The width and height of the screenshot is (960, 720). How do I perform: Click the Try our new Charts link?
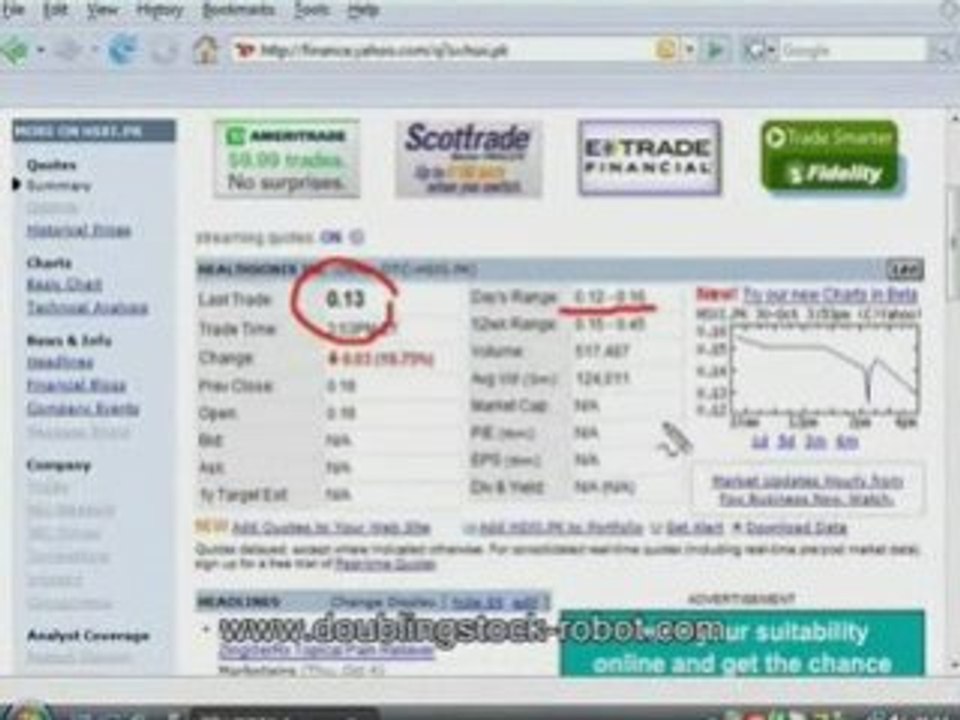pos(830,294)
